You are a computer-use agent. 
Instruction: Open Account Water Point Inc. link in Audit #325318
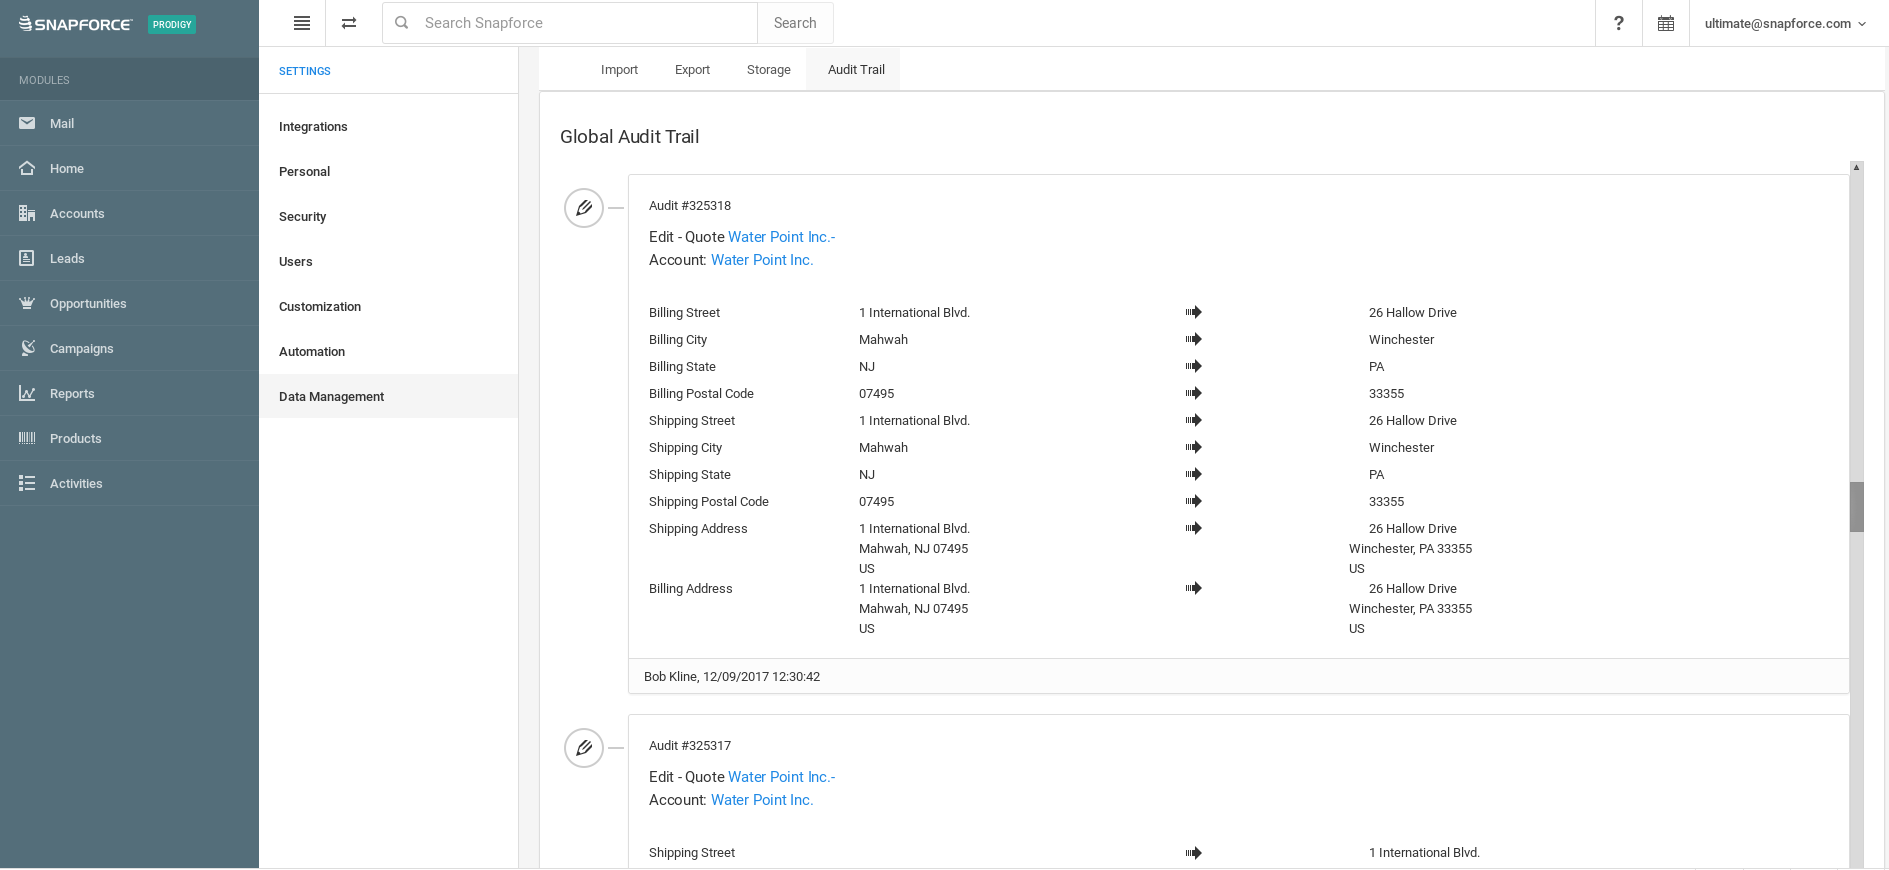pos(762,260)
